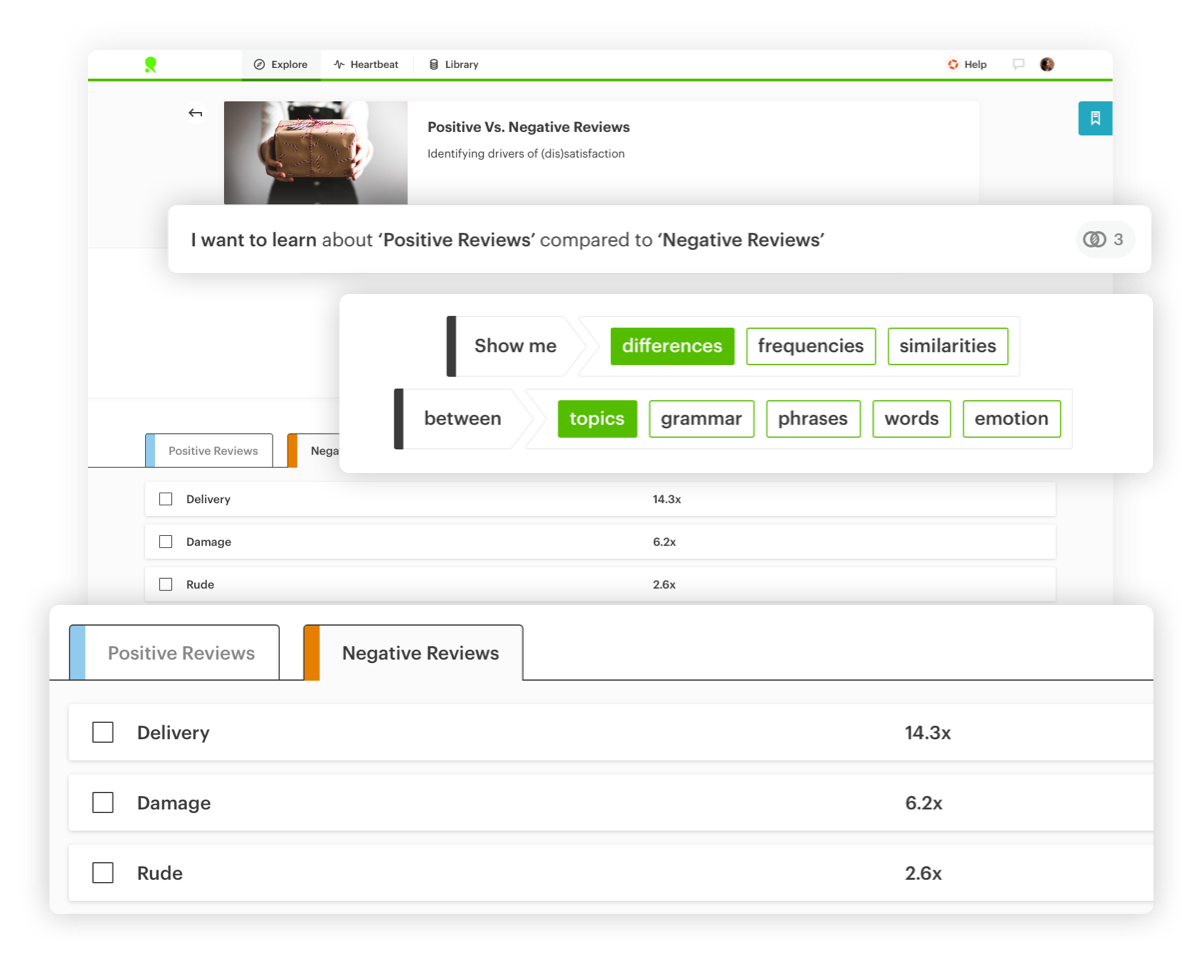Click the 'Identifying drivers of (dis)satisfaction' subtitle
The height and width of the screenshot is (964, 1202).
coord(526,154)
